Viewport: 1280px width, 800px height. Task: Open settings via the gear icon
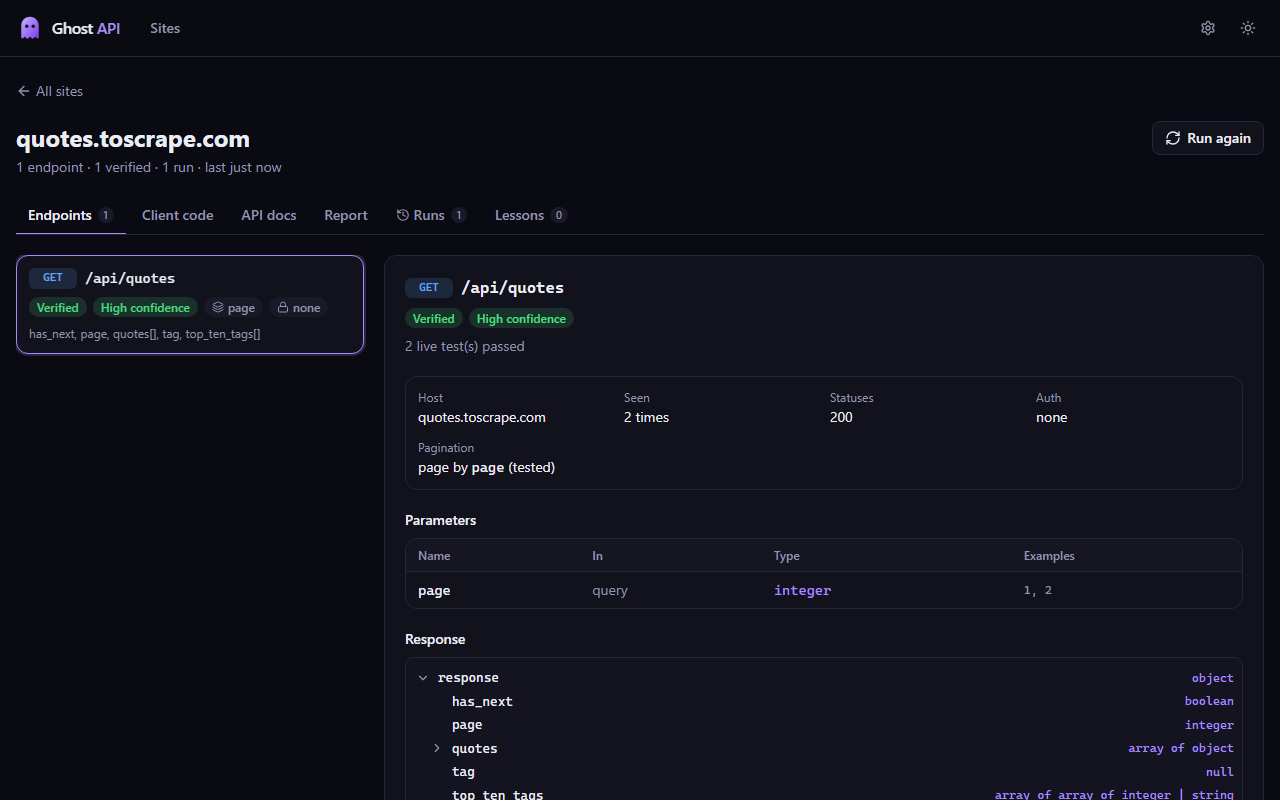pyautogui.click(x=1208, y=28)
